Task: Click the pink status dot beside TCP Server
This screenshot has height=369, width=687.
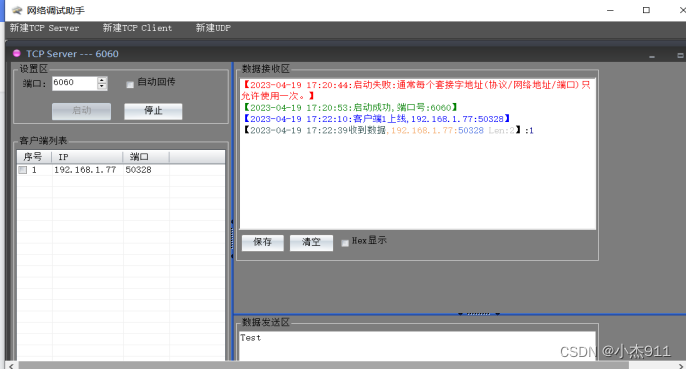Action: (17, 53)
